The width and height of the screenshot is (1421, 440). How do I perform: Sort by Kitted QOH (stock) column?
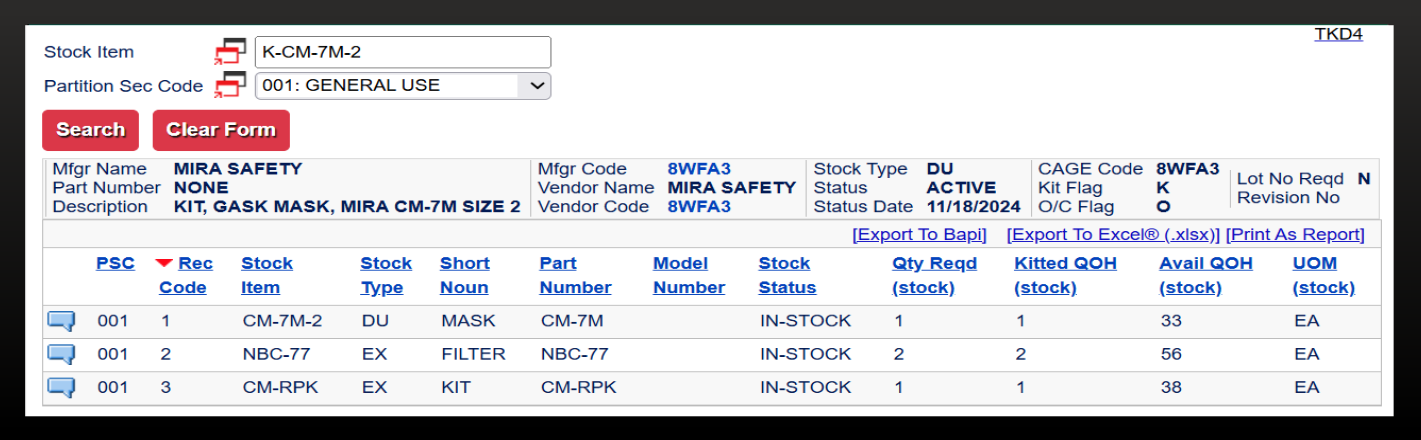pyautogui.click(x=1065, y=275)
